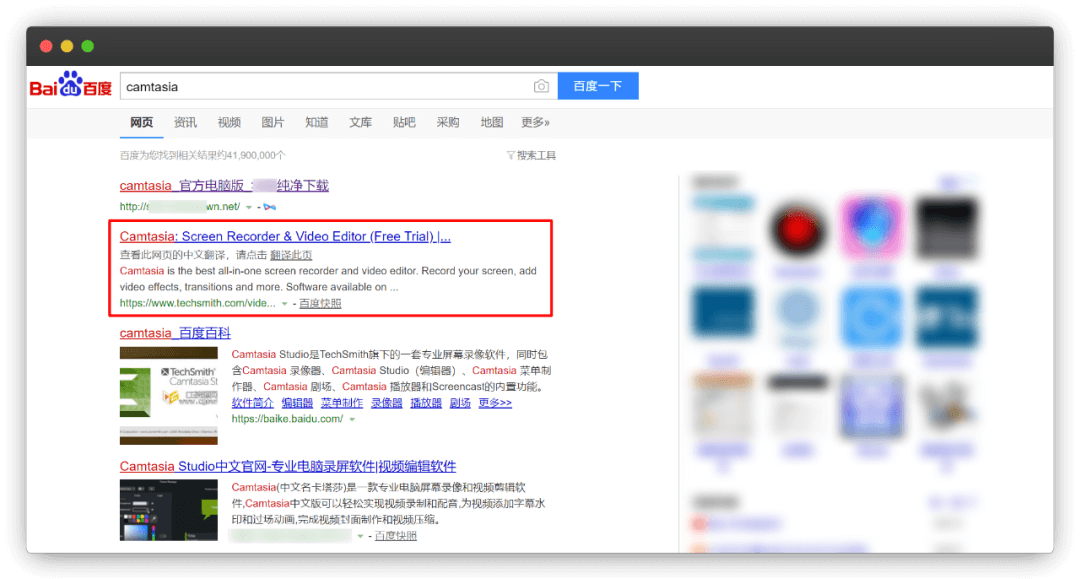
Task: Click the red record button app icon
Action: coord(798,230)
